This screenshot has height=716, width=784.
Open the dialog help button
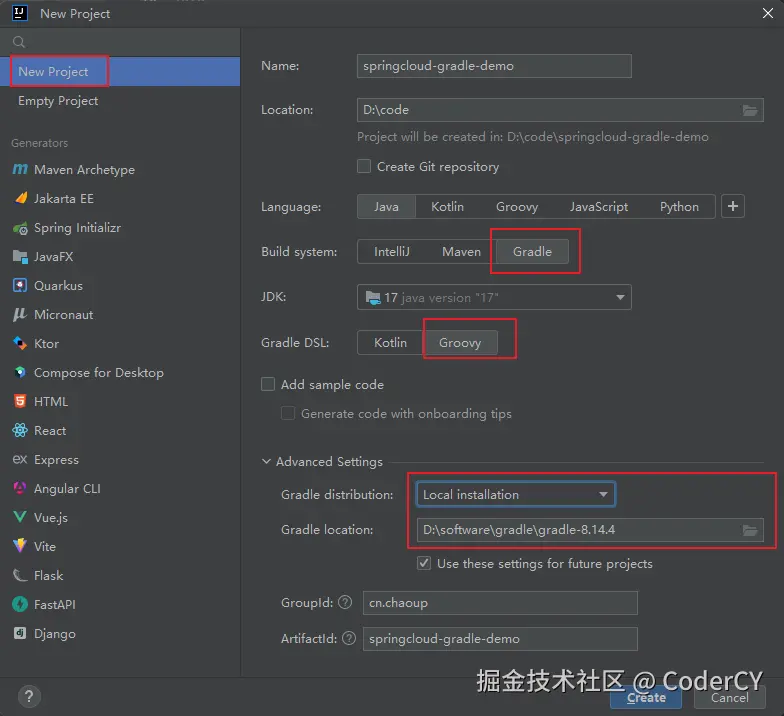[x=29, y=696]
